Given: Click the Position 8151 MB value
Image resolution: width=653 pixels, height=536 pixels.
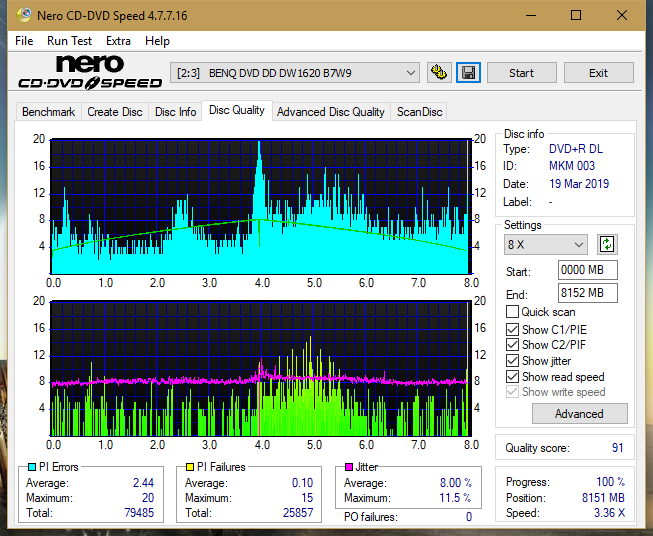Looking at the screenshot, I should pos(603,498).
